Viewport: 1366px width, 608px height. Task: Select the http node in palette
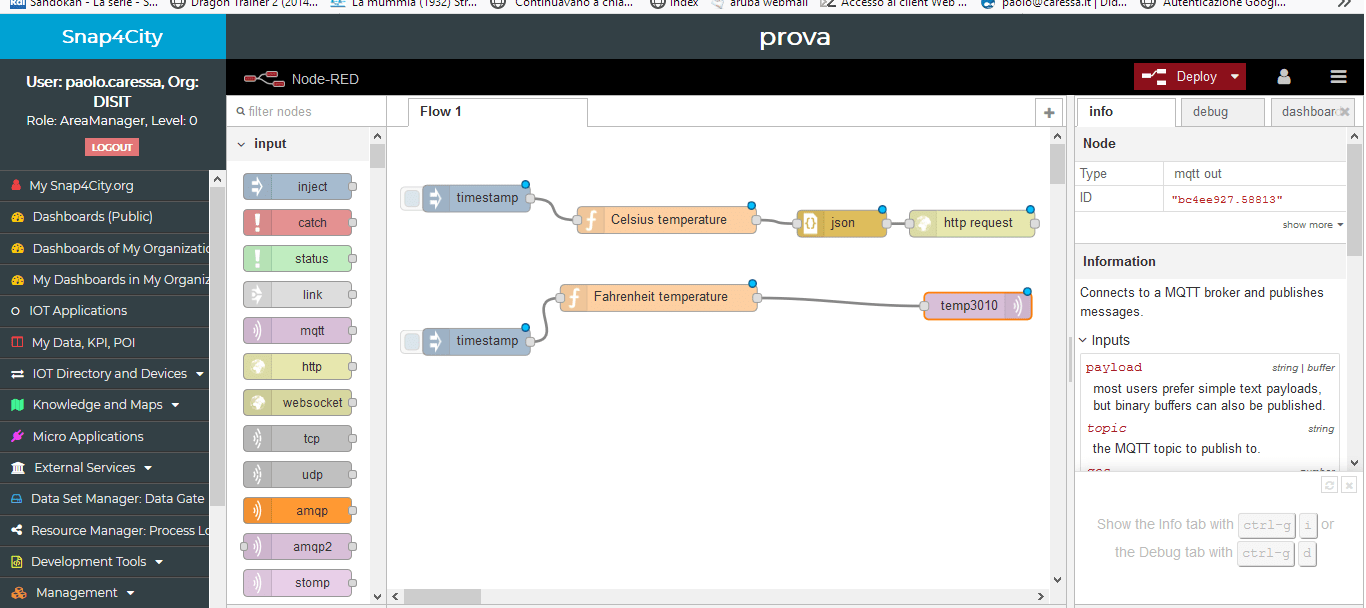(x=298, y=367)
